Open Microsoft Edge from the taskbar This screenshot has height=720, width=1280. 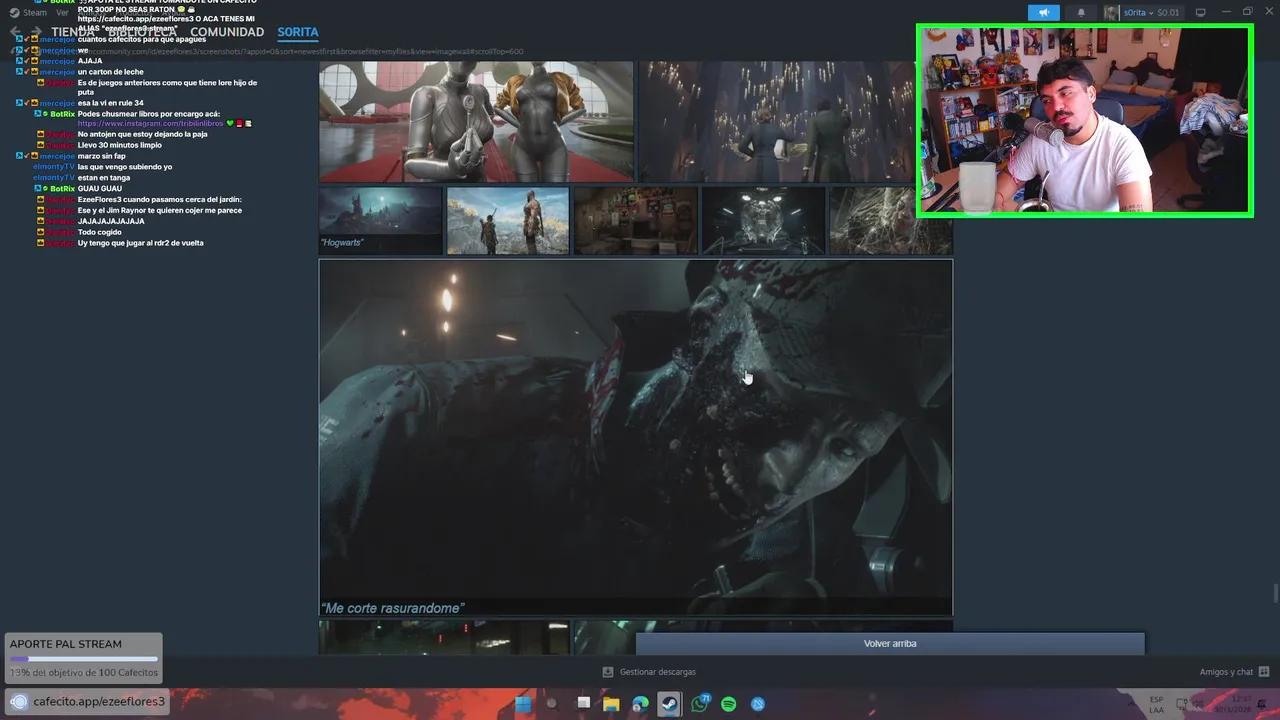(640, 704)
